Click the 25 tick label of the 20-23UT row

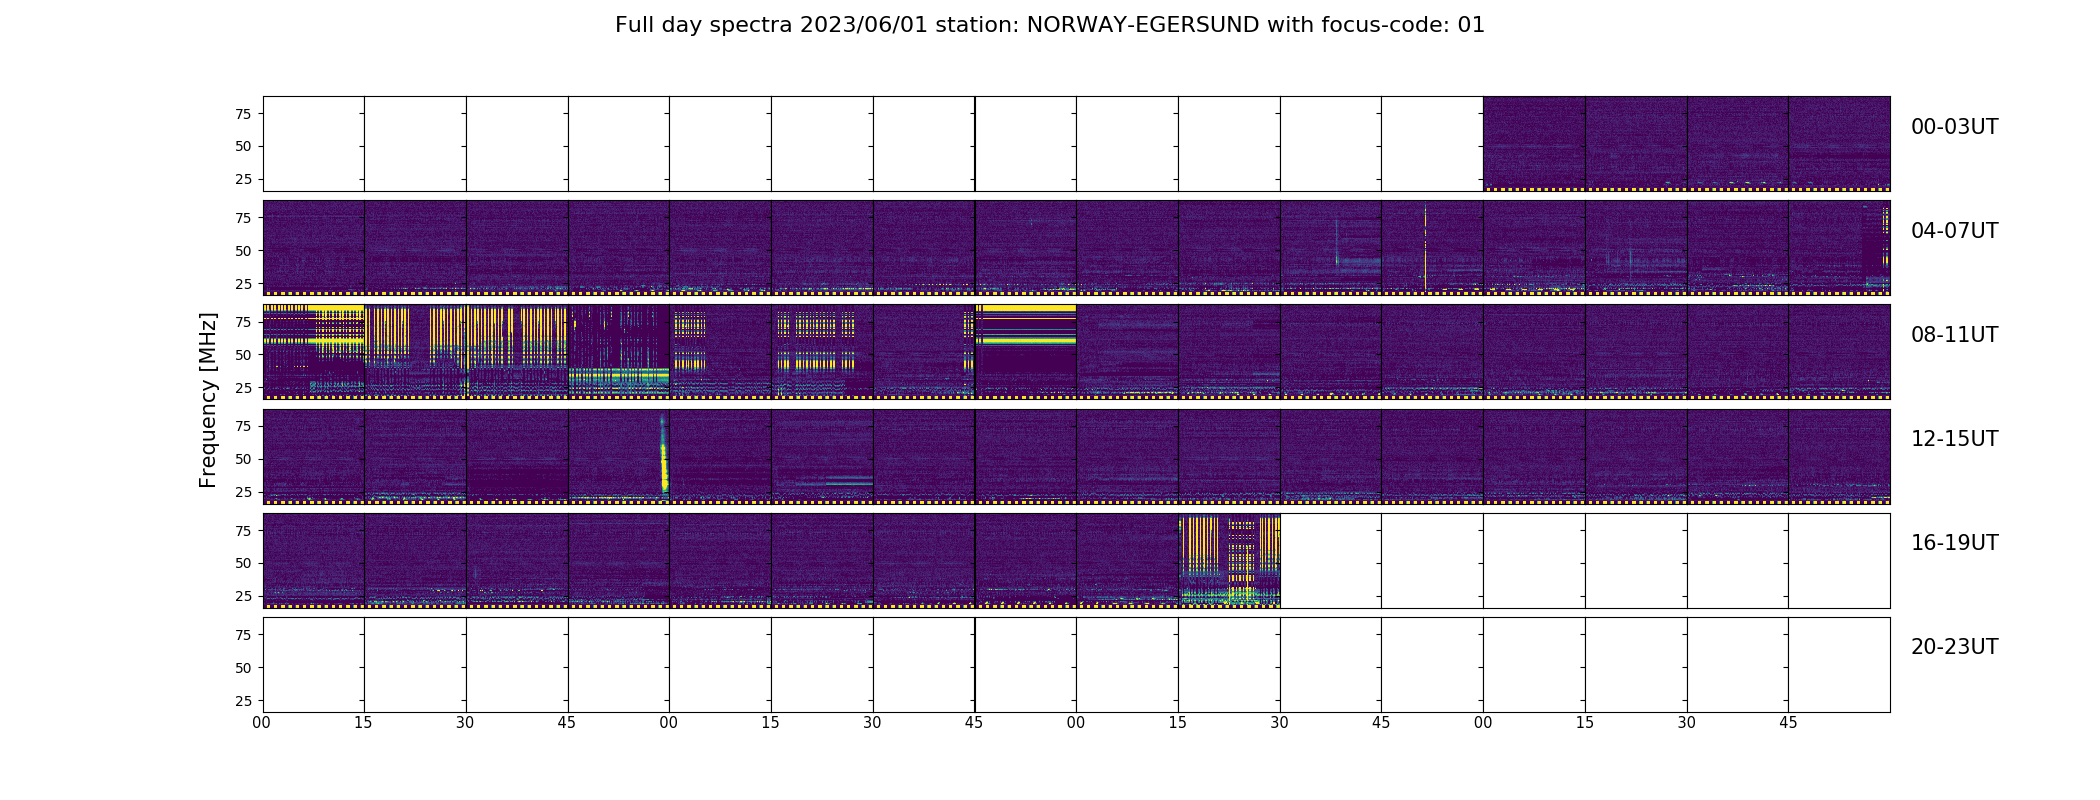pos(243,701)
